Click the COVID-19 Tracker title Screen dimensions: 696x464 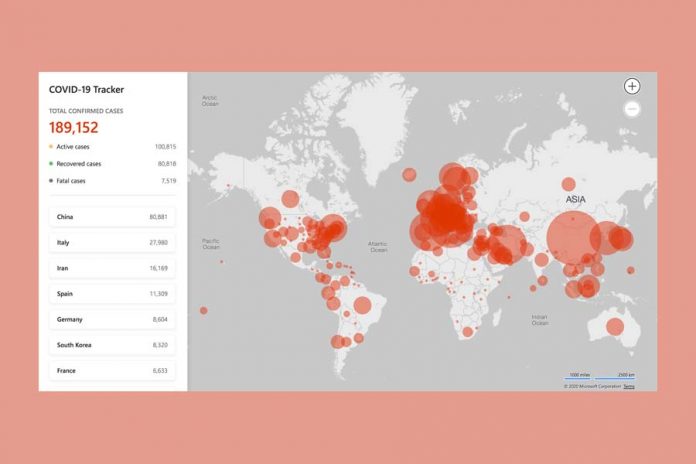[x=87, y=90]
